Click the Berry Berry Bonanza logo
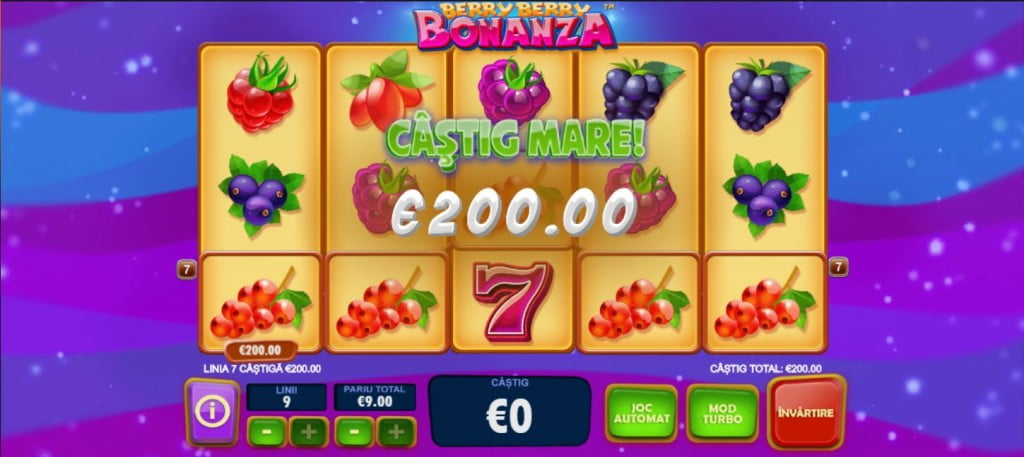The height and width of the screenshot is (457, 1024). (514, 26)
